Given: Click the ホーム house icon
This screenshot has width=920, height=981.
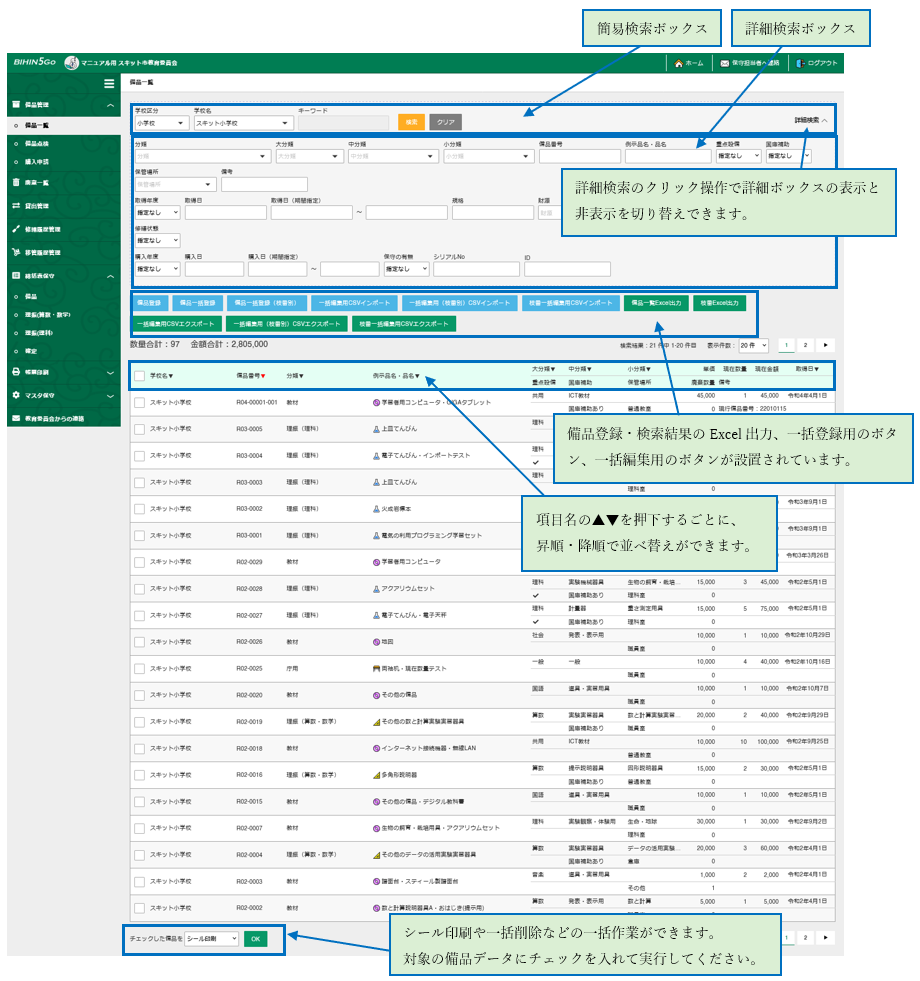Looking at the screenshot, I should click(679, 63).
